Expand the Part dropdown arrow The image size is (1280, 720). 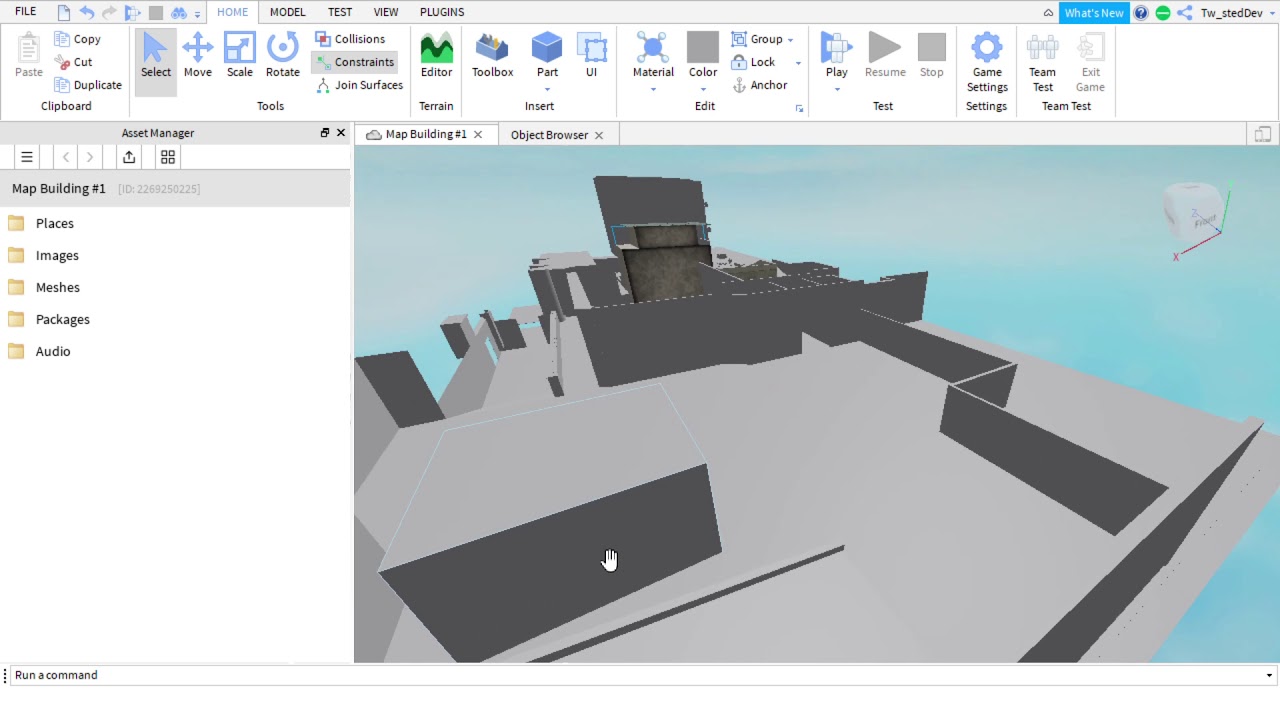click(547, 89)
